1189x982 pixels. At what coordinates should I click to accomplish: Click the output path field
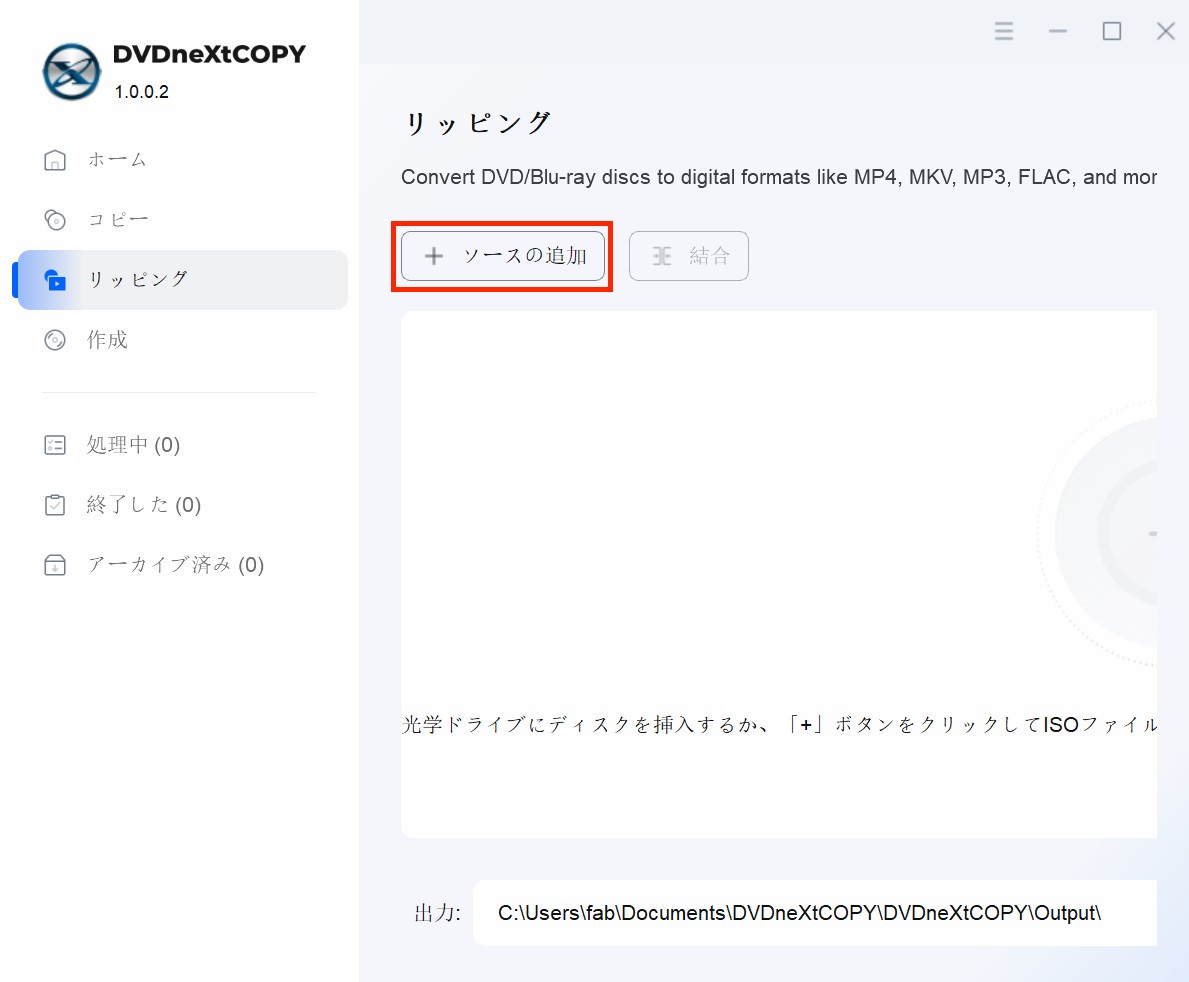[815, 913]
